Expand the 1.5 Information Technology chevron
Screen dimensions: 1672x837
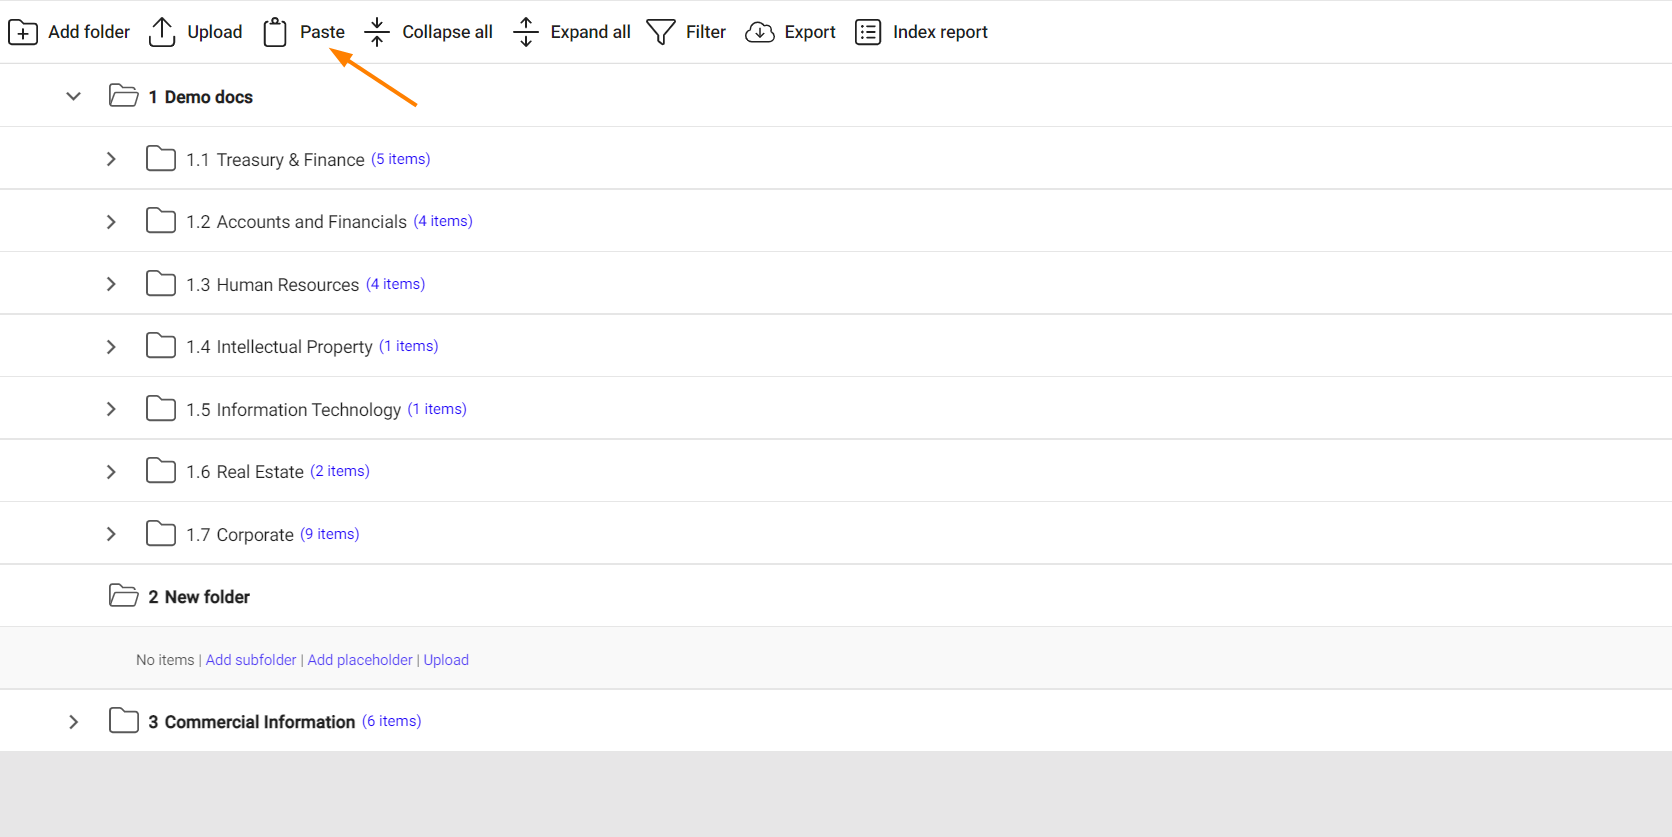[111, 409]
